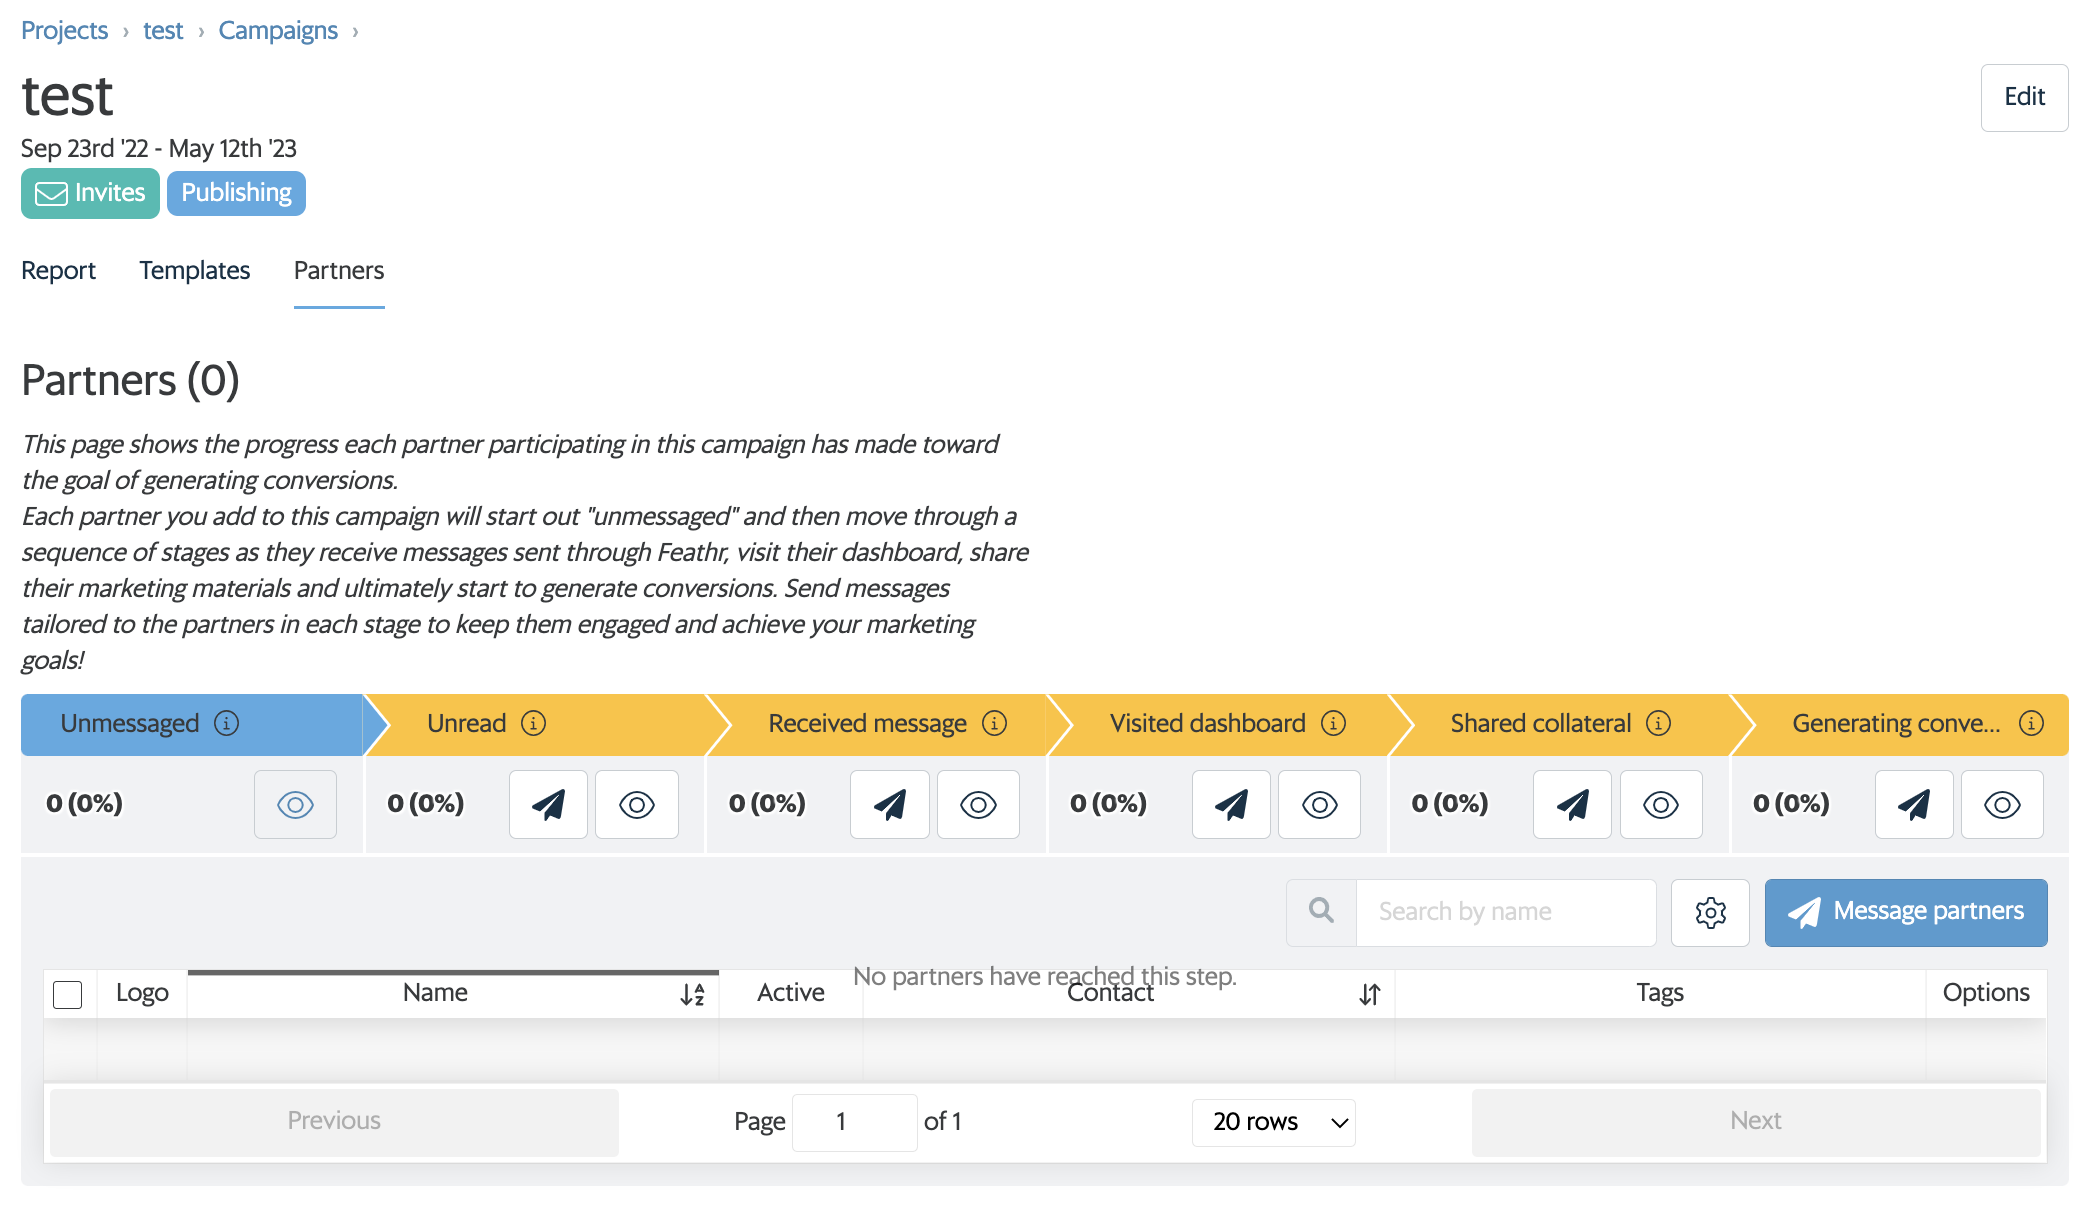This screenshot has width=2098, height=1230.
Task: Select the Unmessaged stage header
Action: (x=191, y=724)
